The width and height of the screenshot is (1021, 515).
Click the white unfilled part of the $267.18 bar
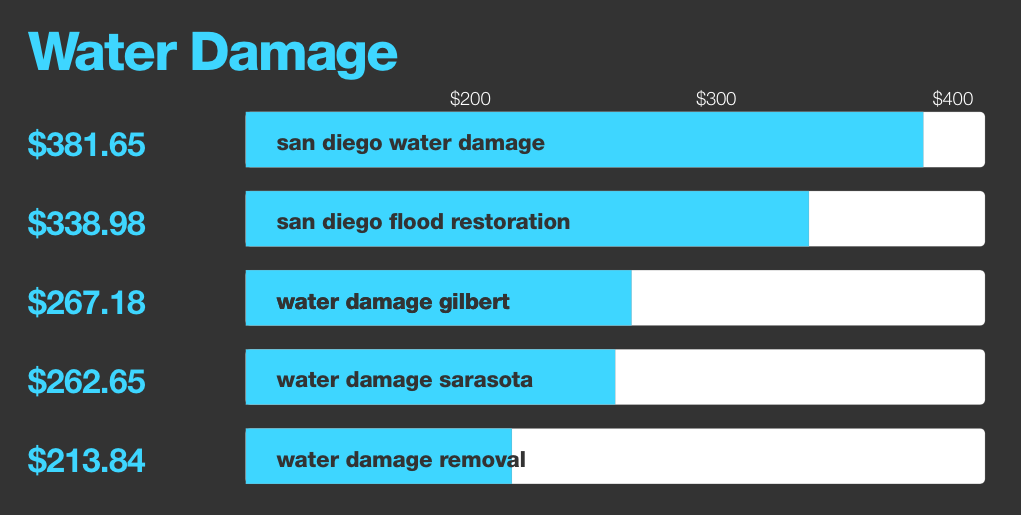click(x=808, y=298)
